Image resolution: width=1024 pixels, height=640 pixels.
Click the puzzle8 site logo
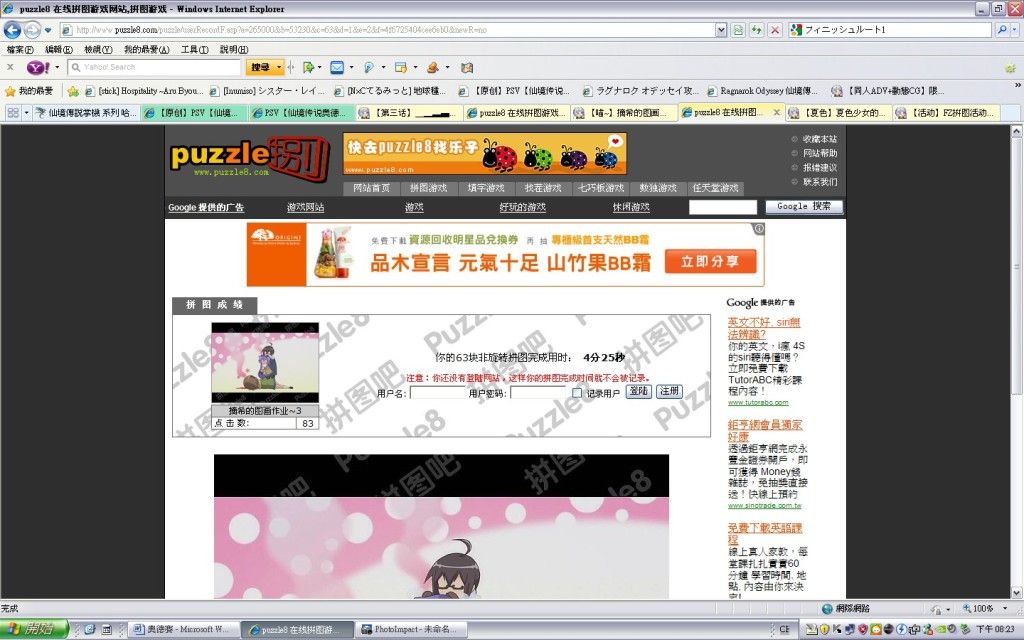click(x=248, y=157)
